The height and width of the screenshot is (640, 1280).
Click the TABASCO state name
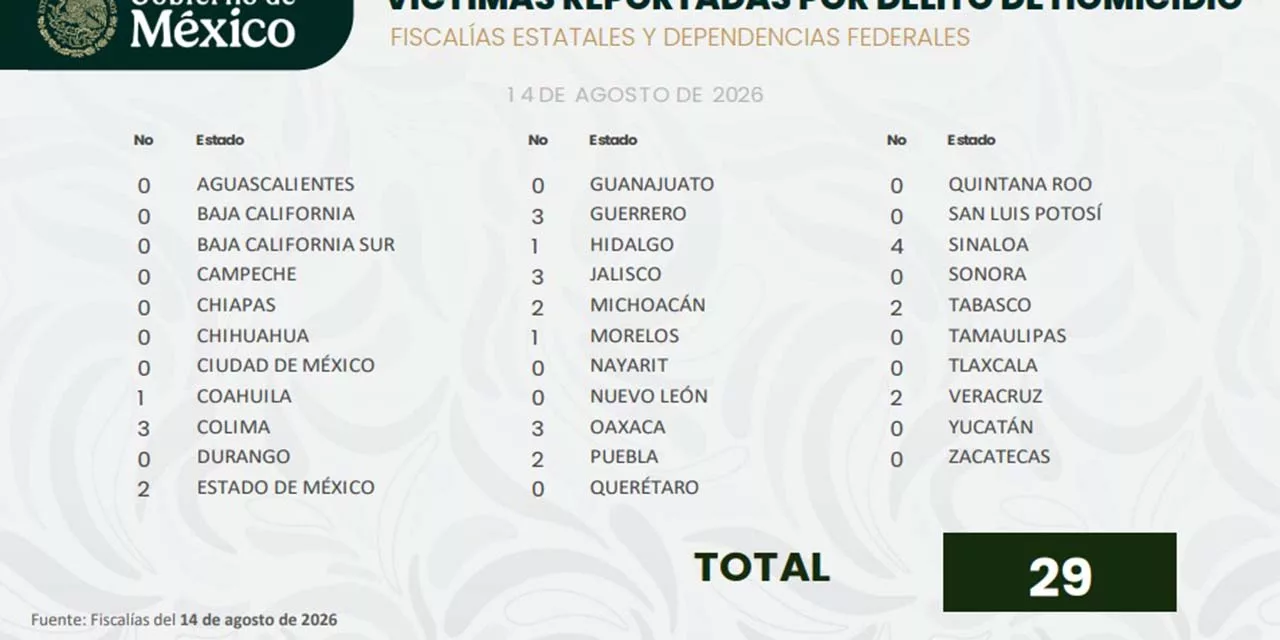click(989, 305)
